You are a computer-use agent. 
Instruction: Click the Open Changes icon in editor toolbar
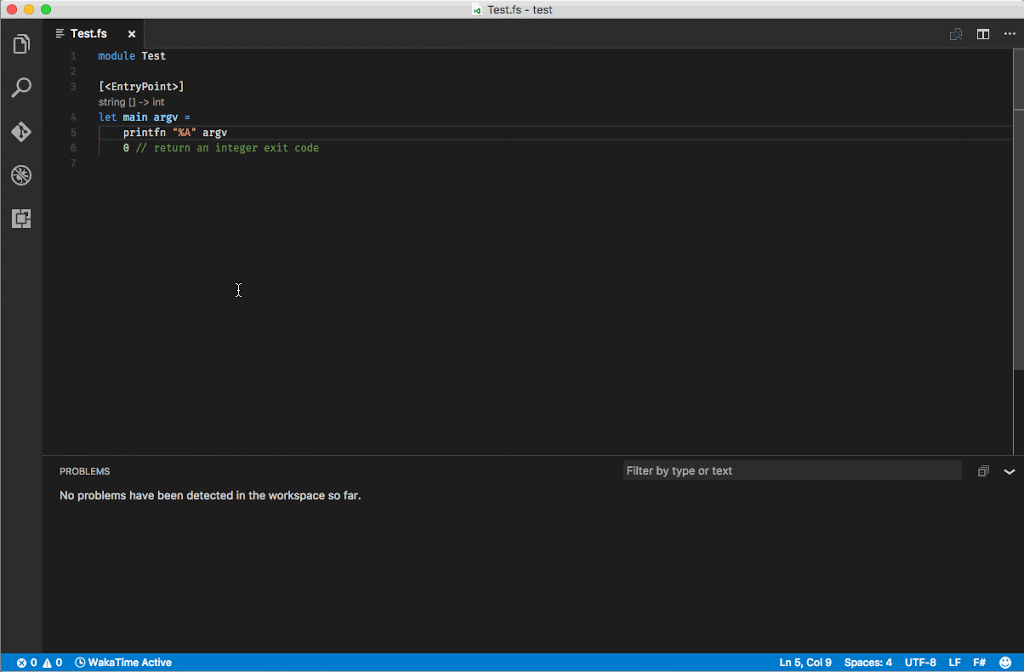click(x=956, y=34)
